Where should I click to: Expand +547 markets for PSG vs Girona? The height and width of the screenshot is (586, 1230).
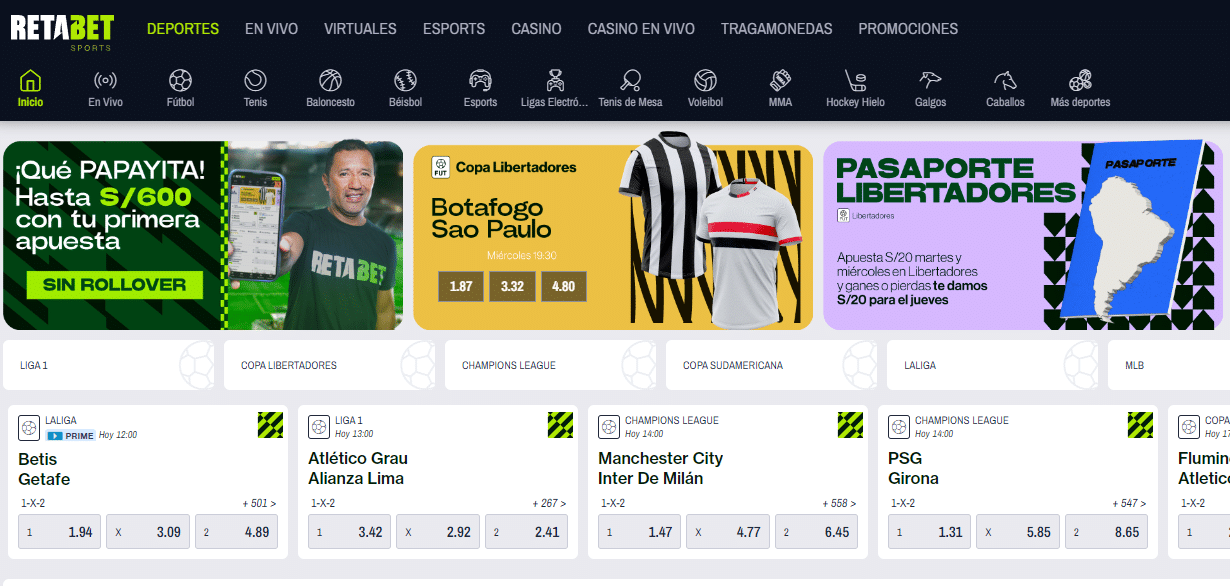(x=1129, y=504)
